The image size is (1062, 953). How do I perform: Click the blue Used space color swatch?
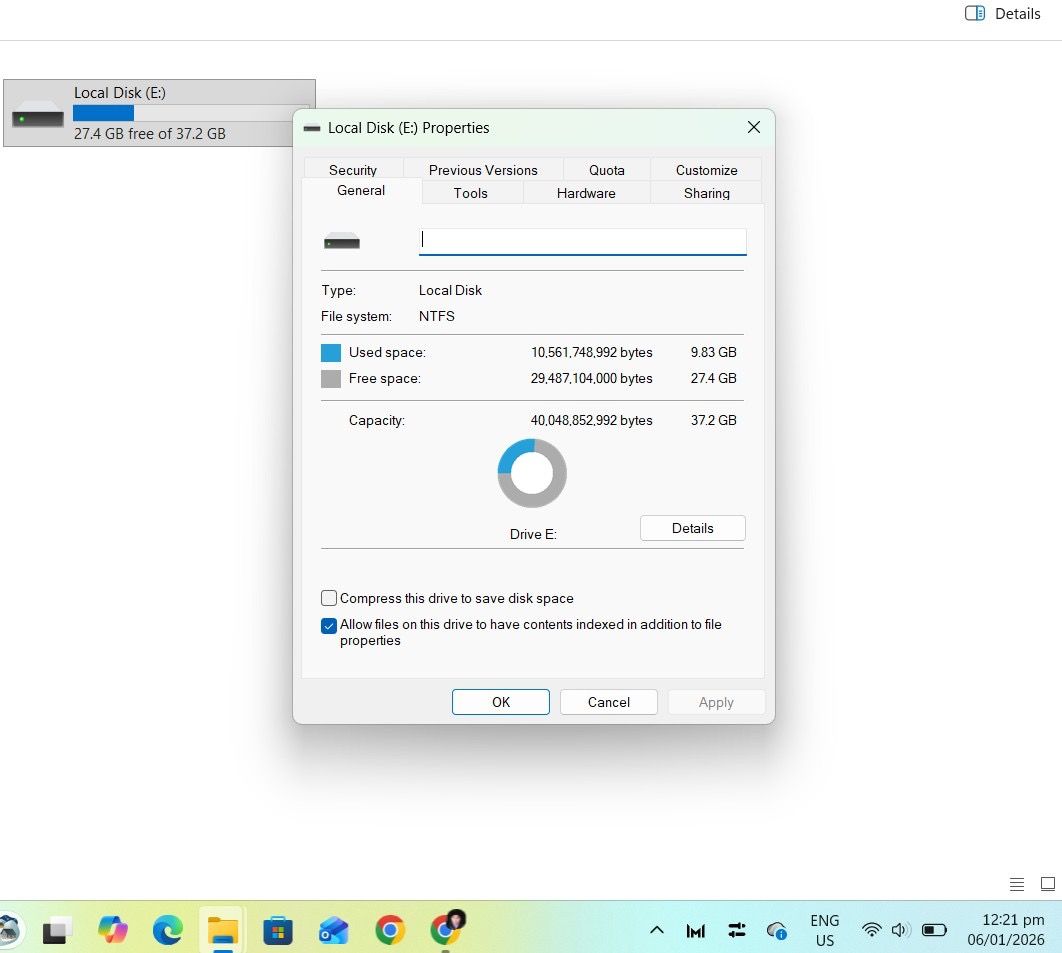(x=331, y=352)
